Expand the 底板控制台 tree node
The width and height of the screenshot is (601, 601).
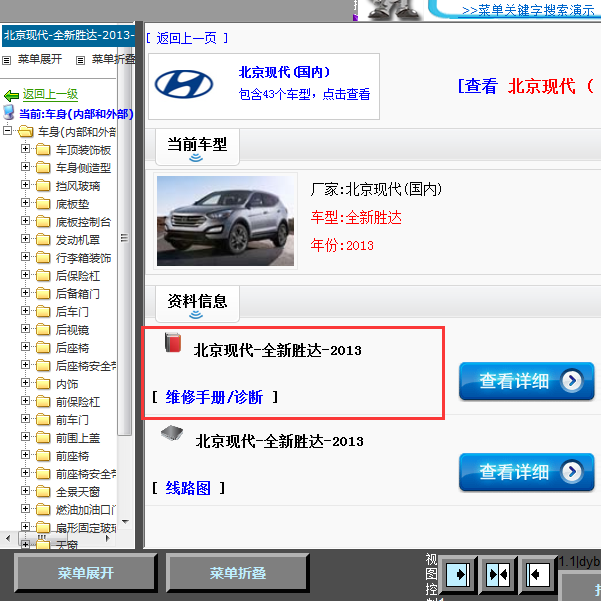(x=25, y=221)
